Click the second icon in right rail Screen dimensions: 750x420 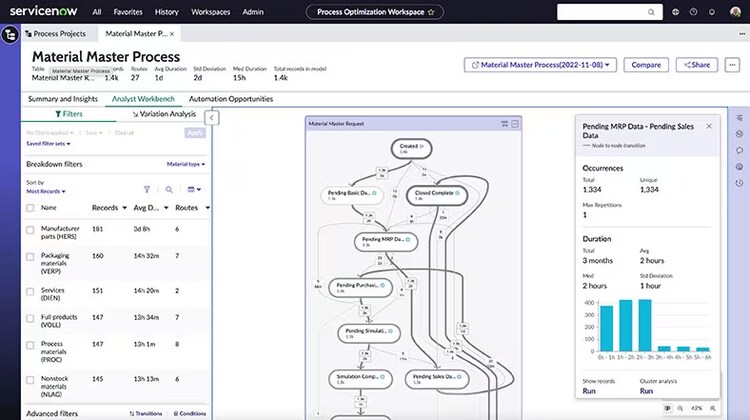(739, 134)
